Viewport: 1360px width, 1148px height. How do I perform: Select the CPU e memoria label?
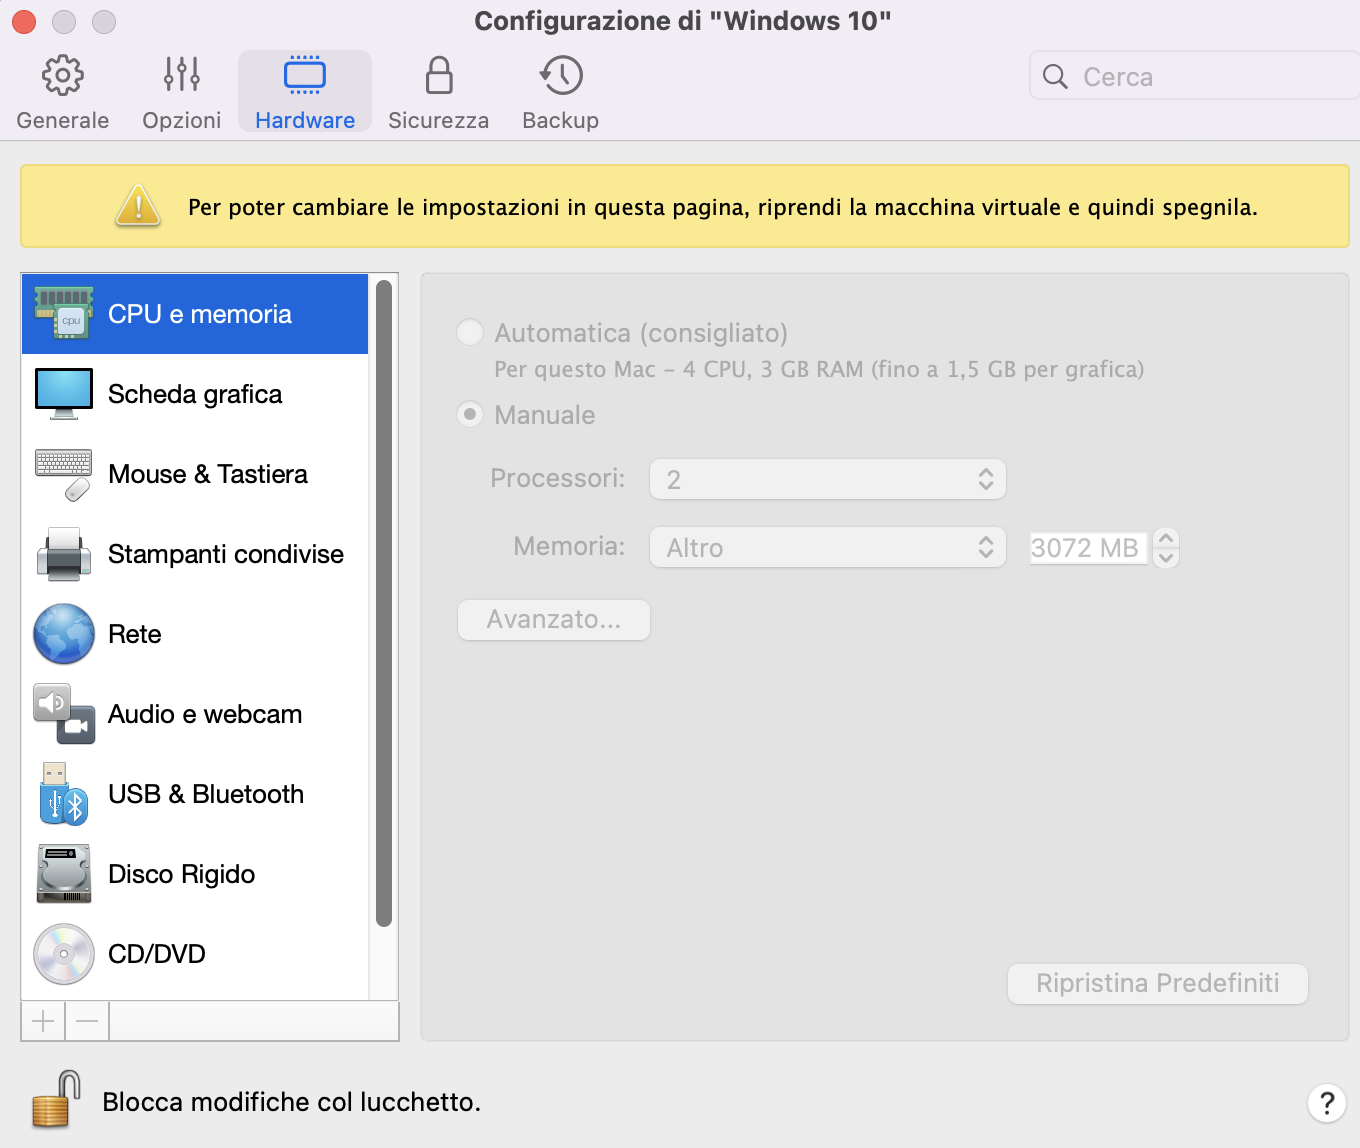200,314
